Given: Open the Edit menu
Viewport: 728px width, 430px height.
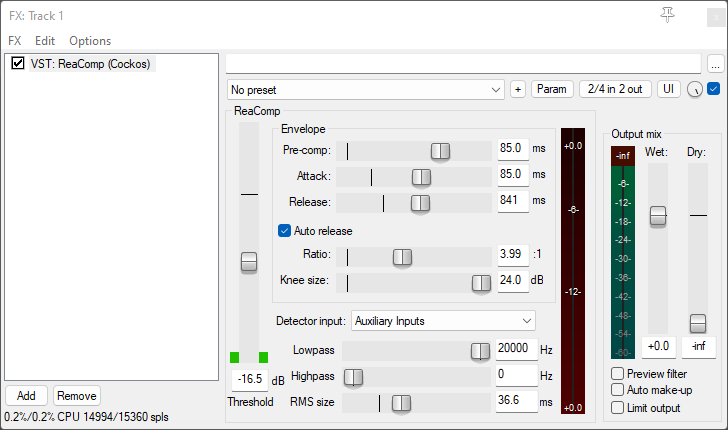Looking at the screenshot, I should [x=45, y=41].
